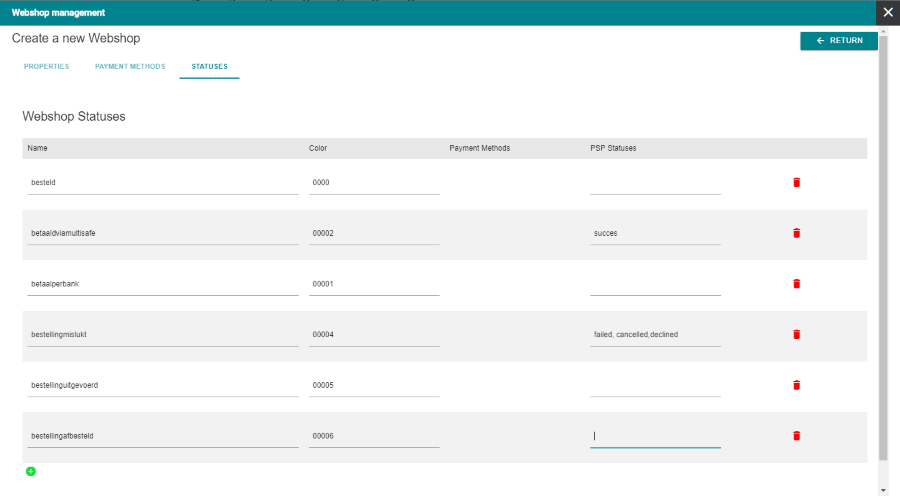Delete the betaaldviamultisafe status row
The image size is (900, 498).
(796, 233)
